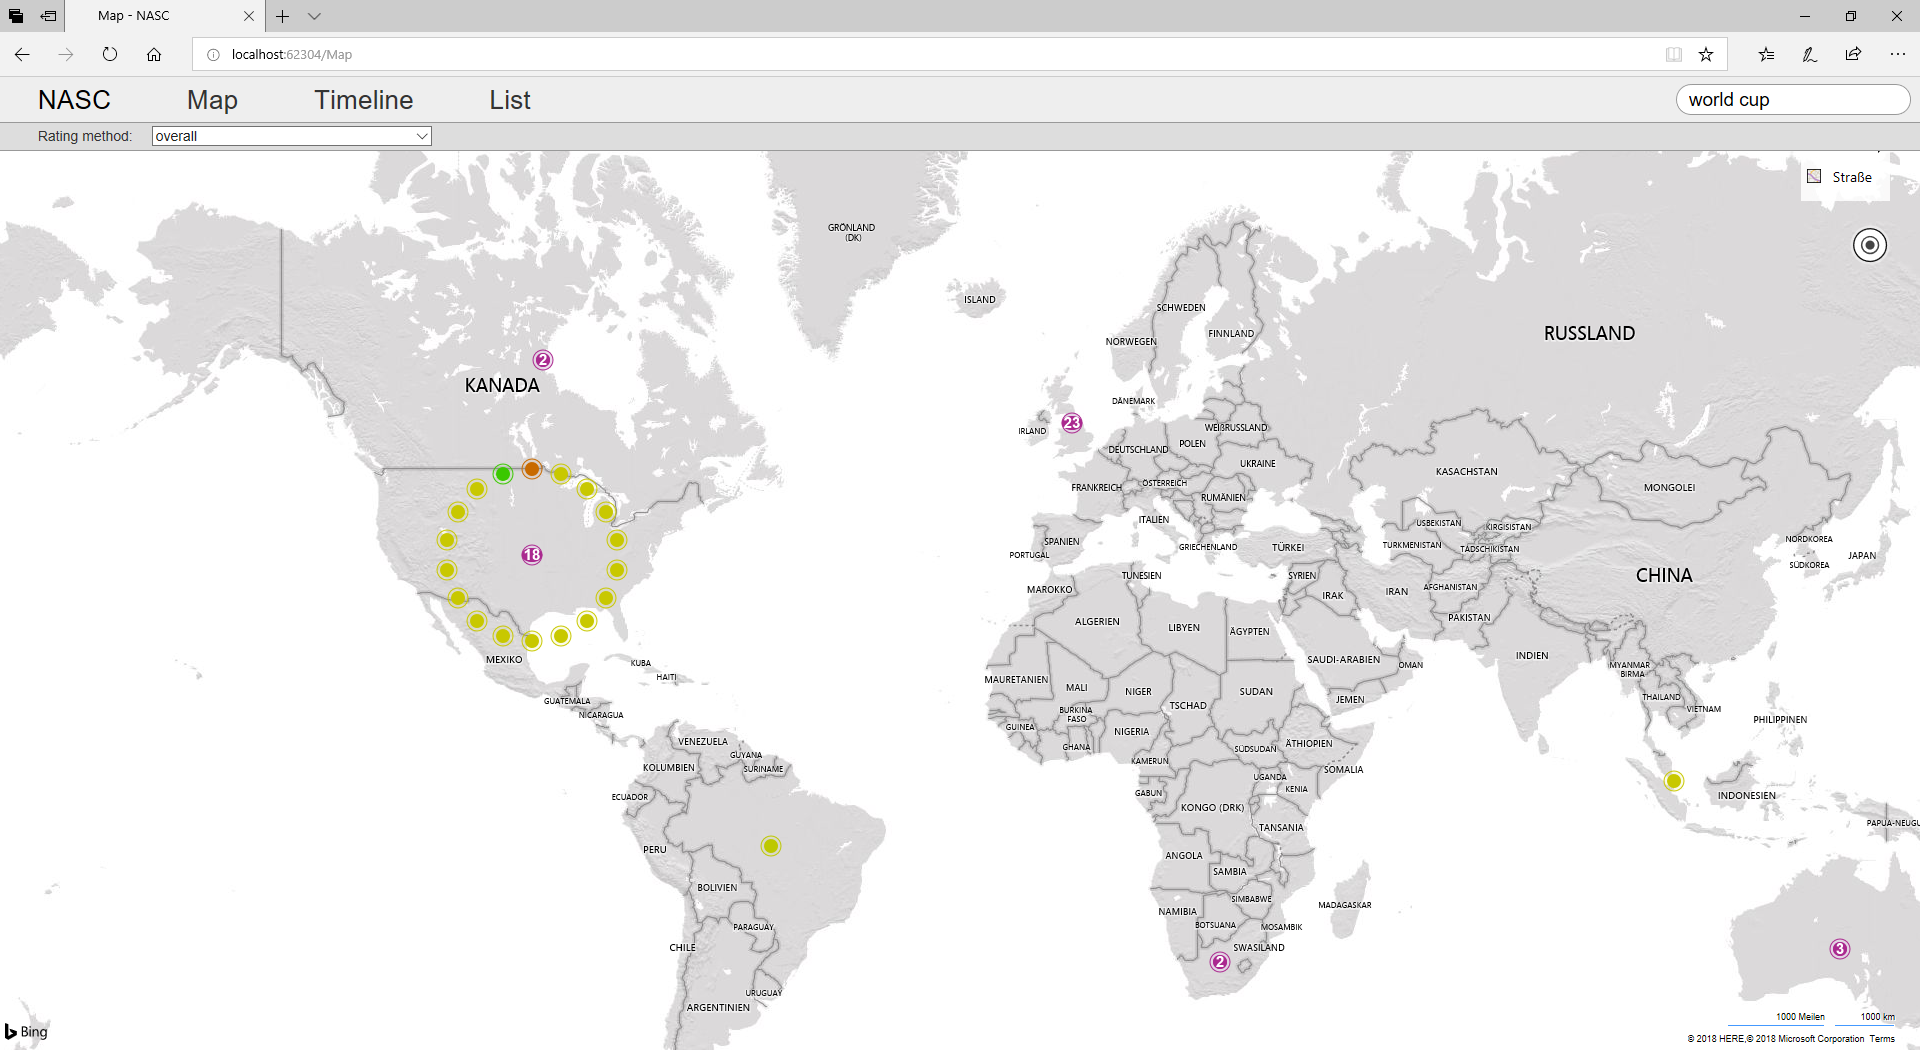Toggle the browser reading view
The height and width of the screenshot is (1050, 1920).
[x=1673, y=55]
